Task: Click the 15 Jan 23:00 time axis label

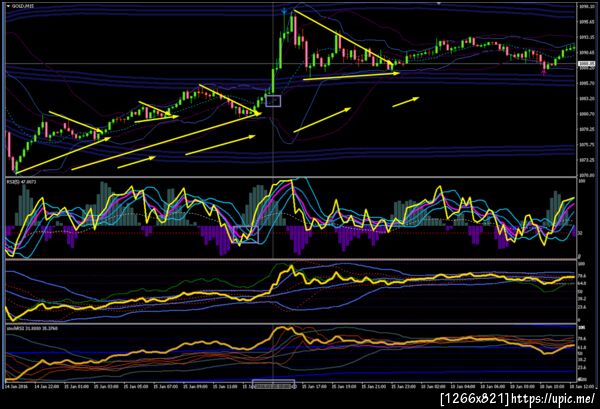Action: (x=404, y=387)
